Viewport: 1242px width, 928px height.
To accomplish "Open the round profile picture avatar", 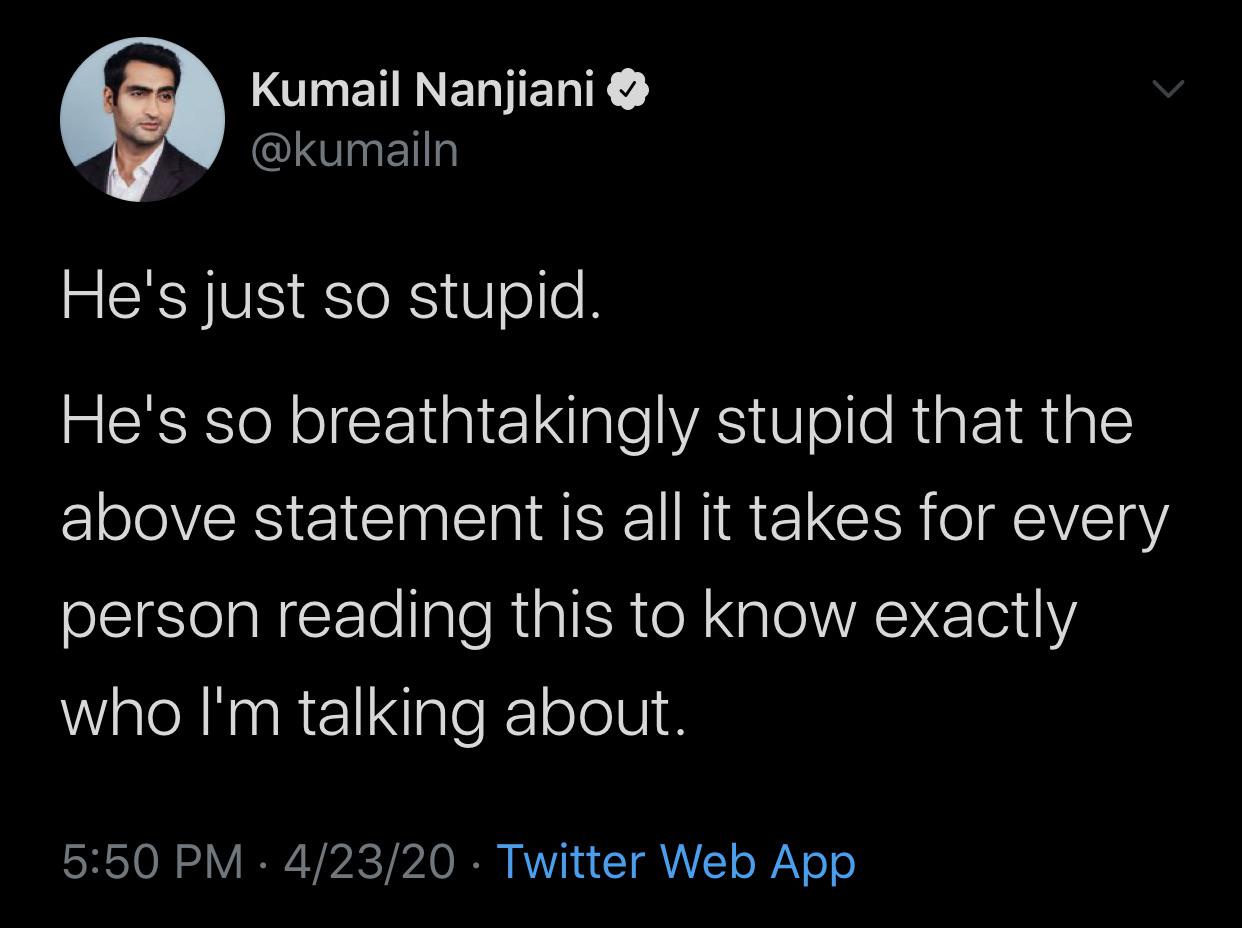I will pos(142,119).
